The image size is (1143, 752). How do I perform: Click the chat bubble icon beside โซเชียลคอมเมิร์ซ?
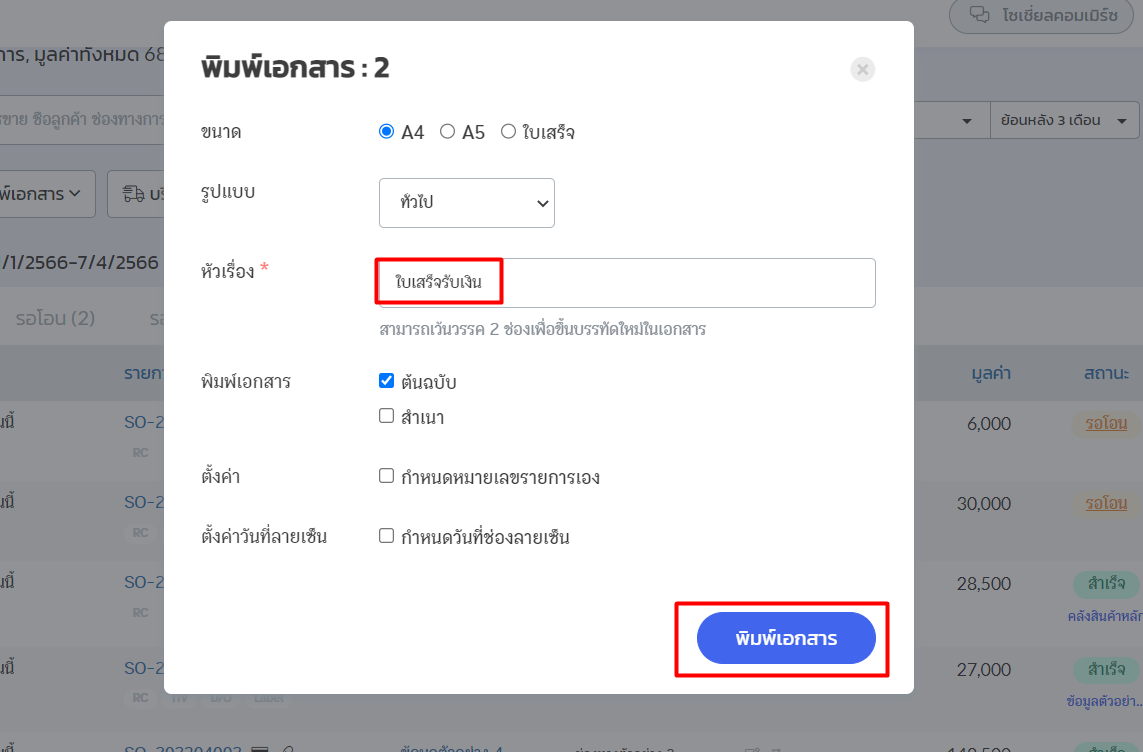pos(980,15)
